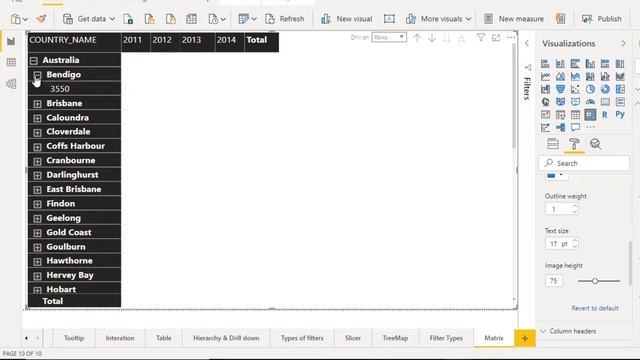Viewport: 640px width, 360px height.
Task: Expand the Geelong row
Action: click(x=38, y=218)
